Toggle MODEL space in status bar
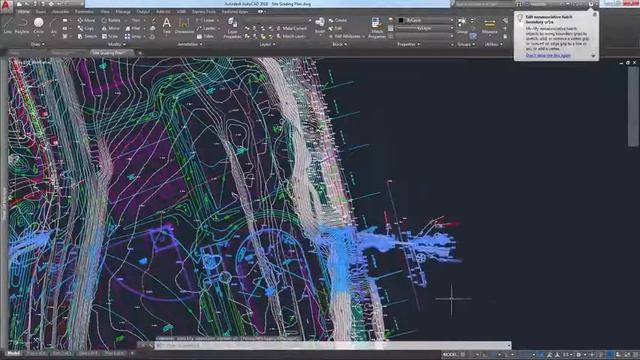 [449, 355]
